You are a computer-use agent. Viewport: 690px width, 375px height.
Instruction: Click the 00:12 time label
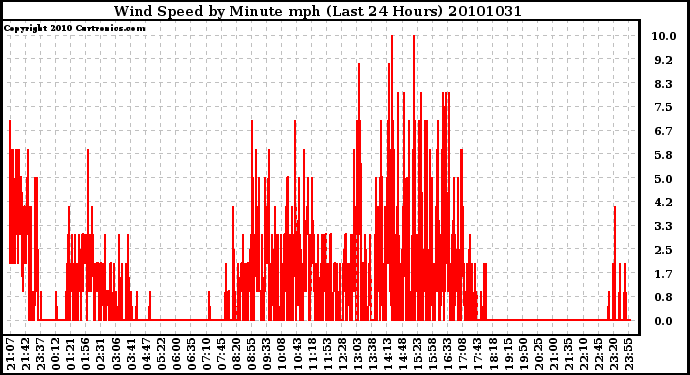tap(56, 355)
